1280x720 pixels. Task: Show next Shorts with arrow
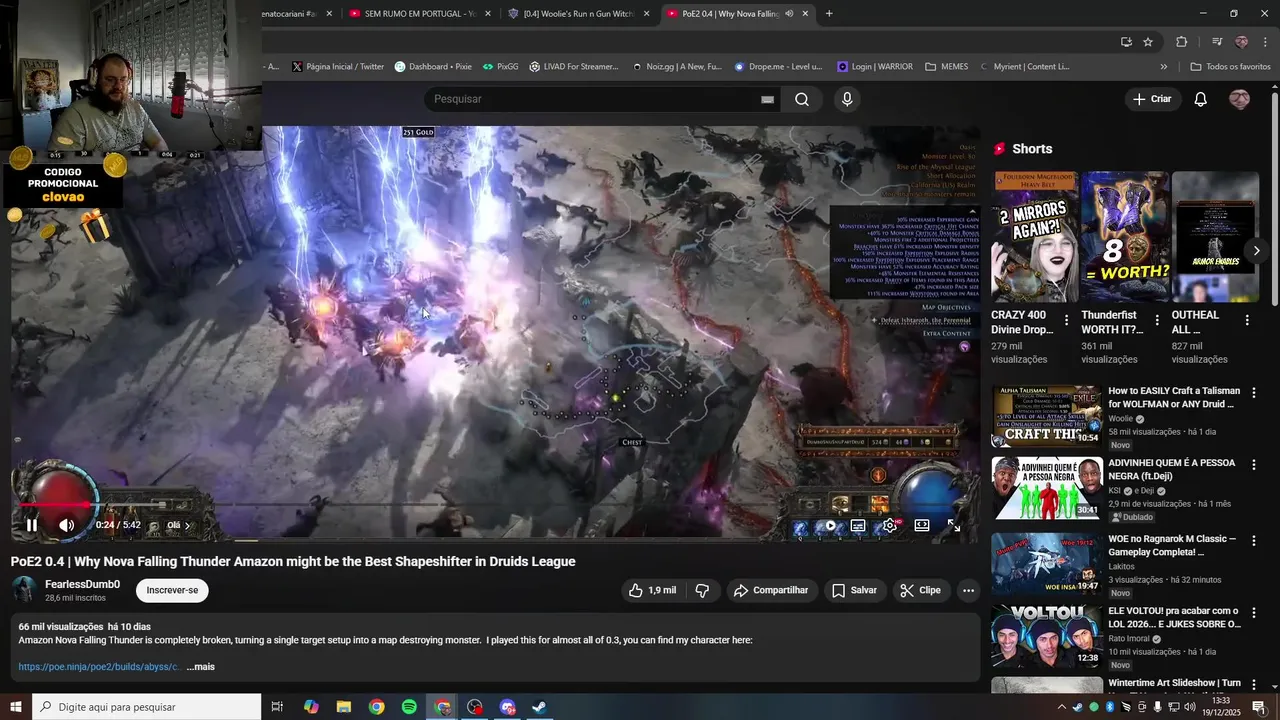[1256, 250]
